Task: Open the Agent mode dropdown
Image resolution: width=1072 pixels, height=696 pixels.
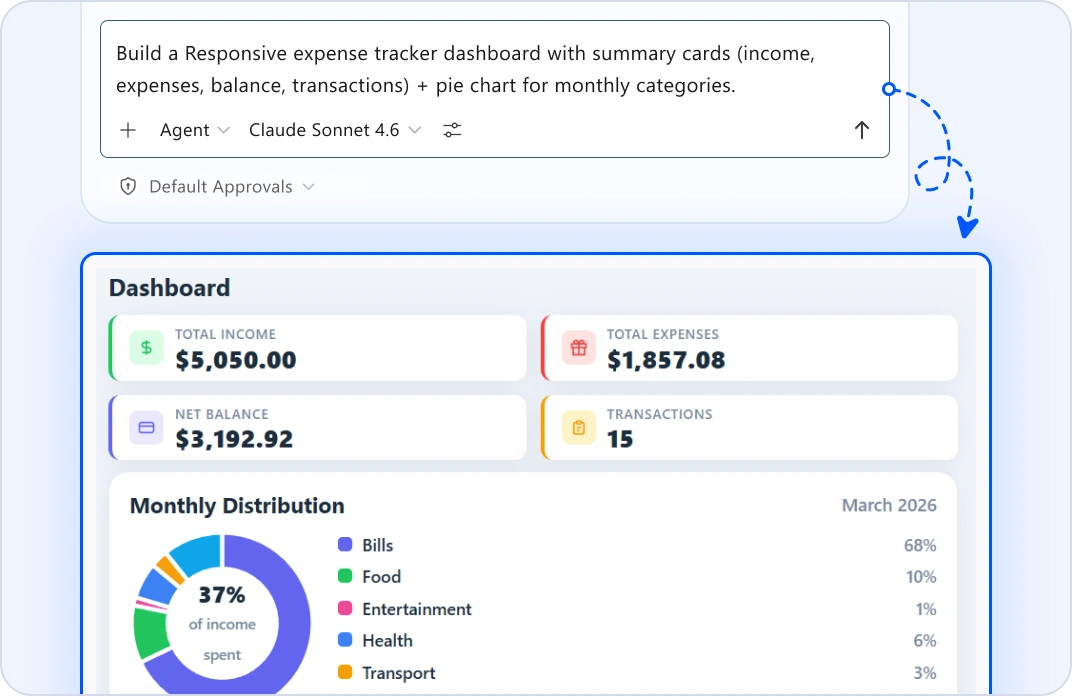Action: (x=195, y=130)
